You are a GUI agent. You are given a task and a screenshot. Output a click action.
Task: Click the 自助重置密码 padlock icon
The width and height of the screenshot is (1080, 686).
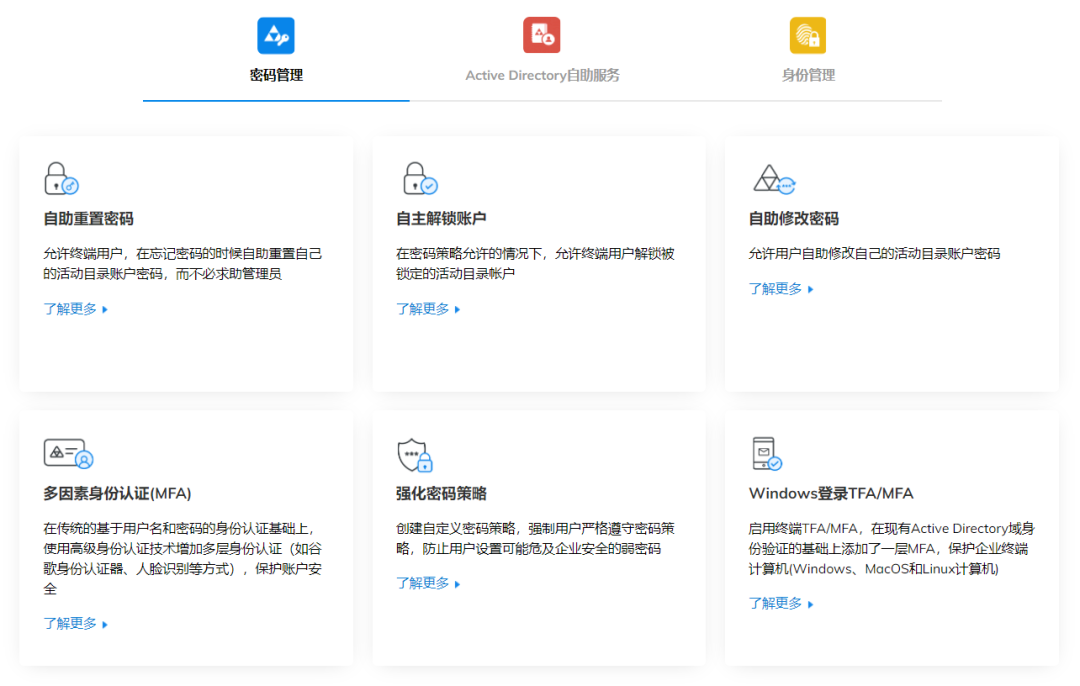point(61,179)
